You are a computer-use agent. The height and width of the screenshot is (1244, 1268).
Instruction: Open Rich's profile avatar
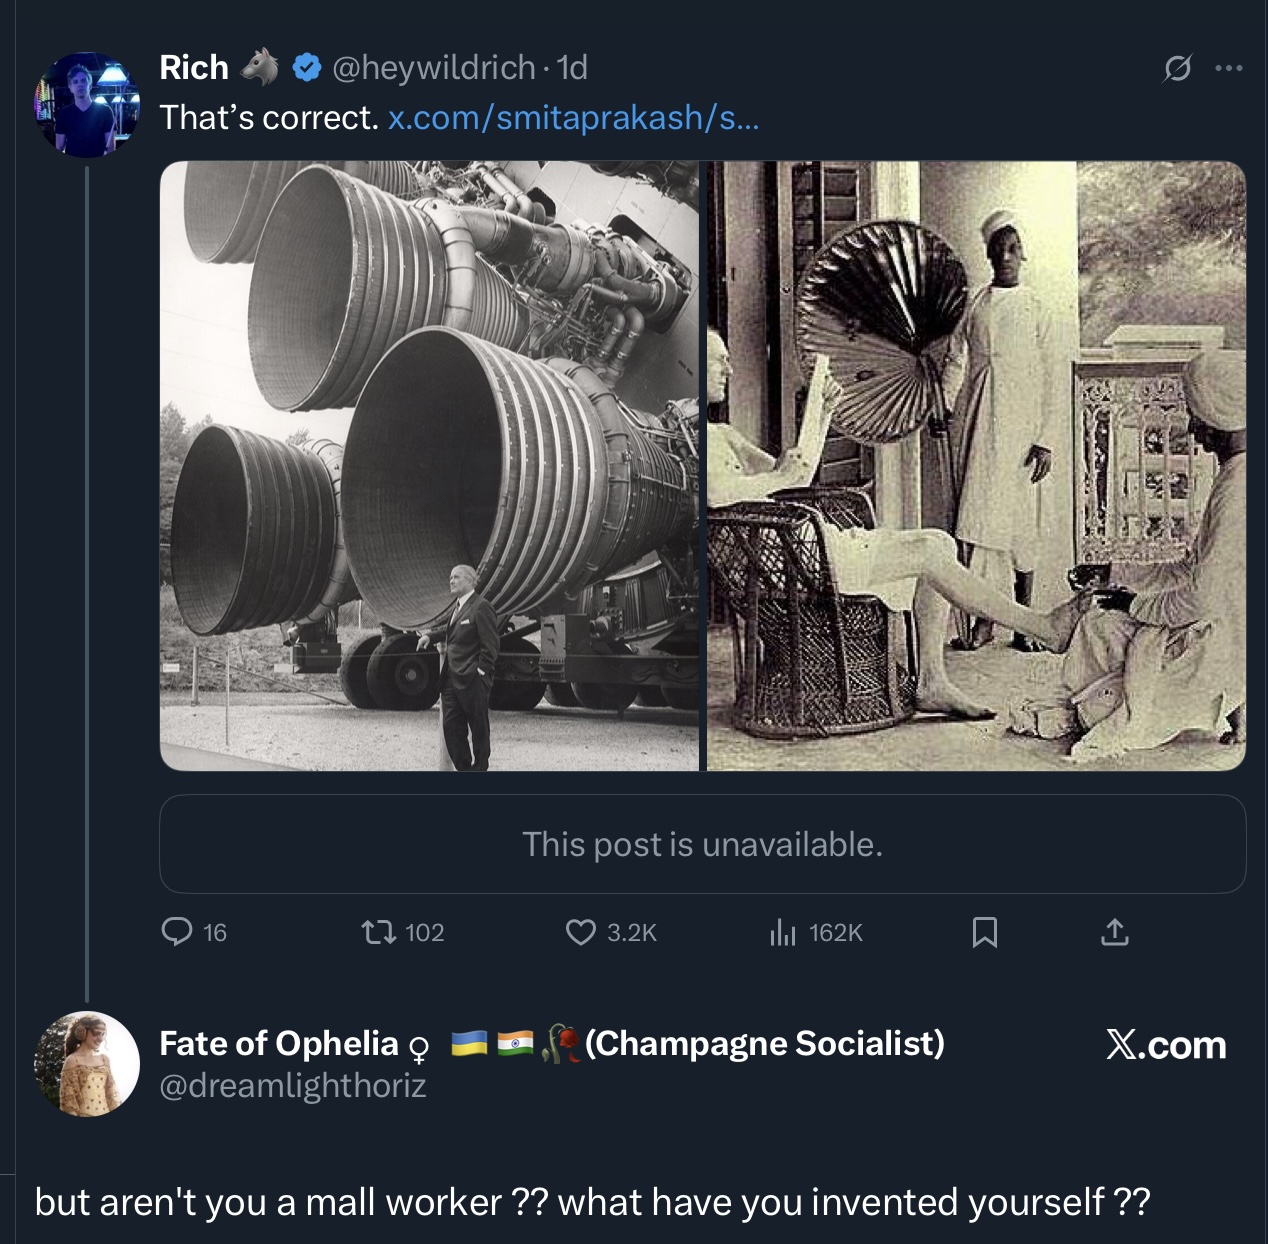(x=87, y=104)
